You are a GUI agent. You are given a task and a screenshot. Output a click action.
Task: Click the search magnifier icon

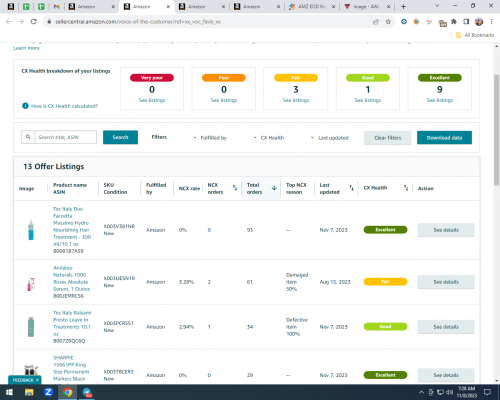28,137
